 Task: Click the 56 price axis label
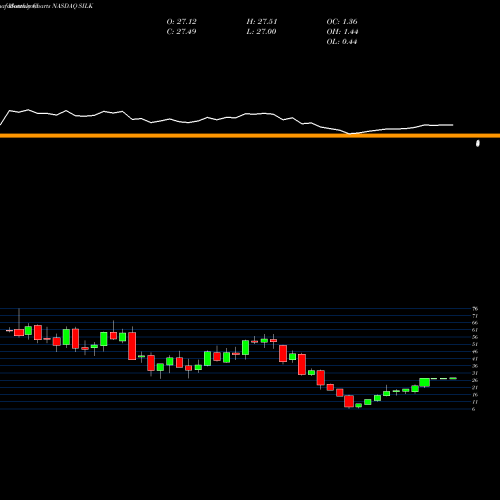point(475,337)
